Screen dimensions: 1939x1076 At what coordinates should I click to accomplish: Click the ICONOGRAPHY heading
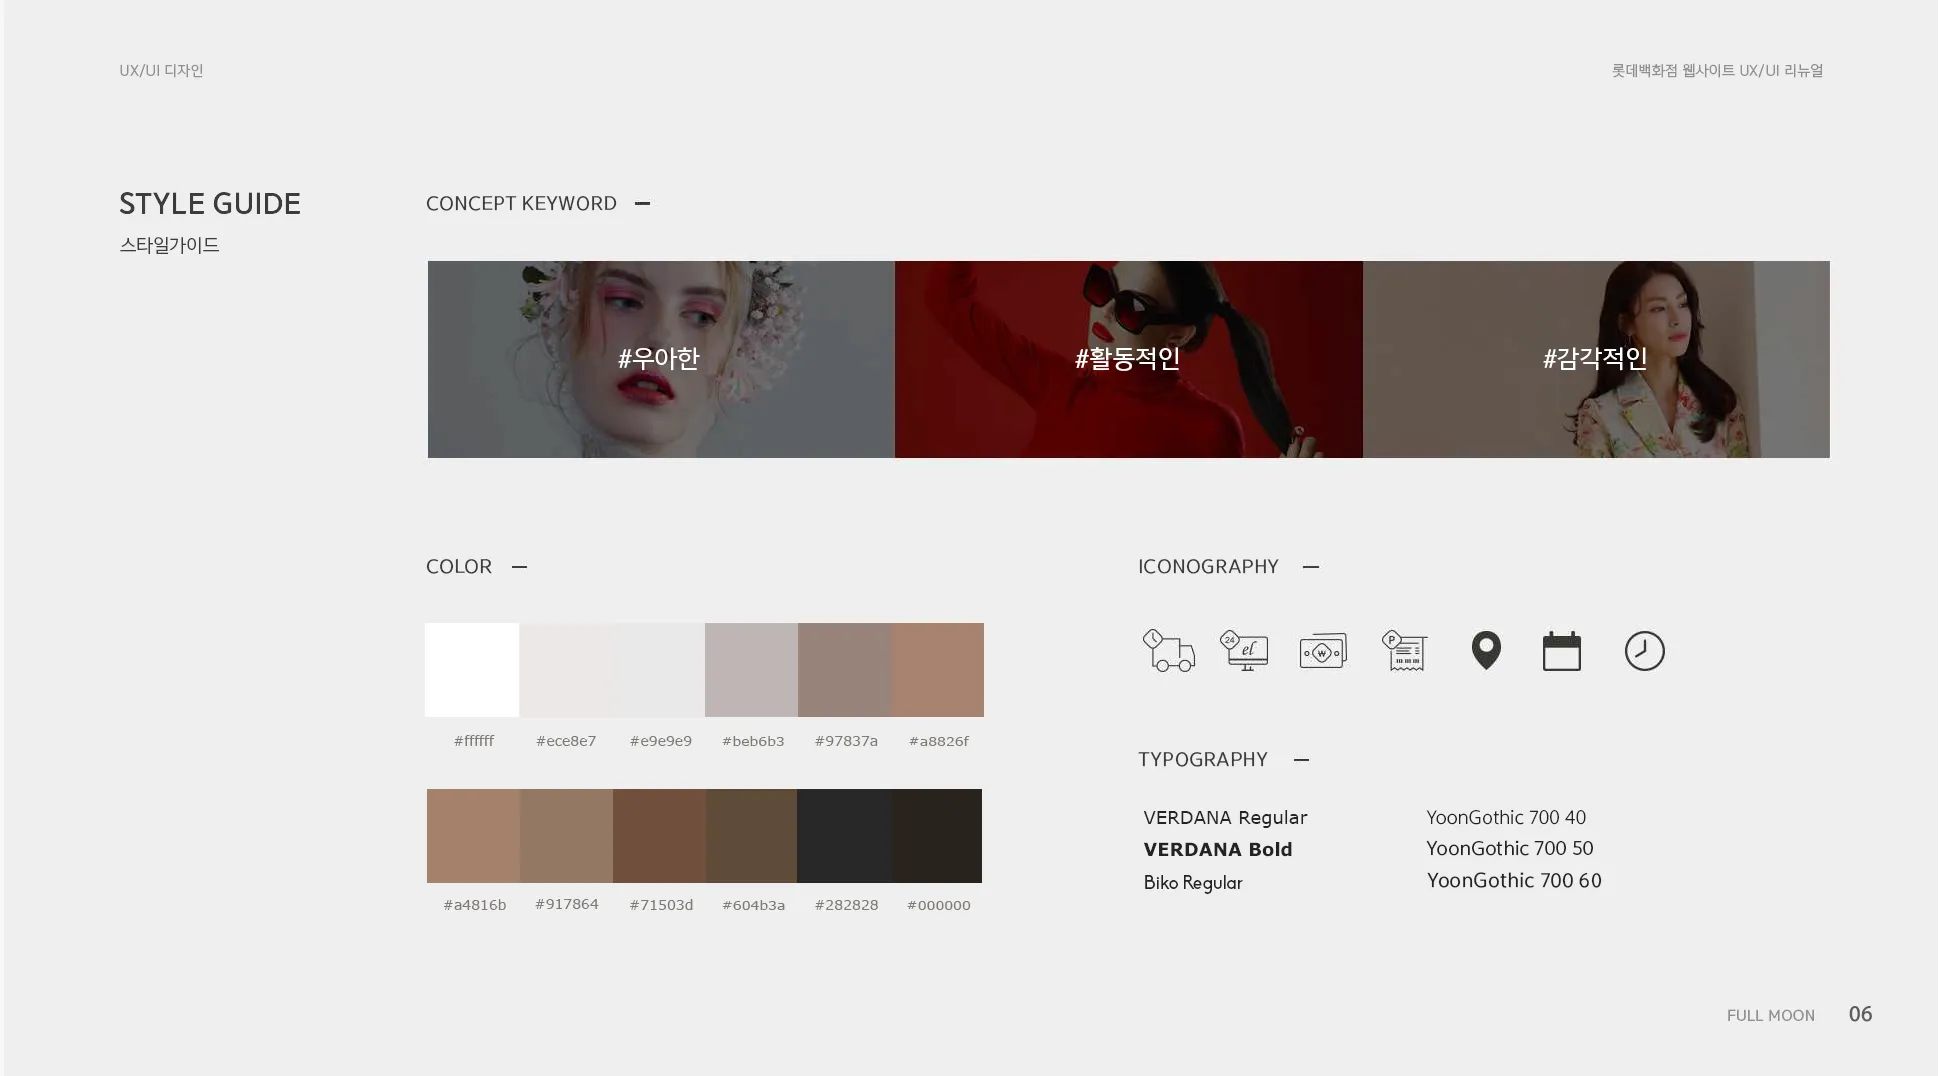point(1208,566)
